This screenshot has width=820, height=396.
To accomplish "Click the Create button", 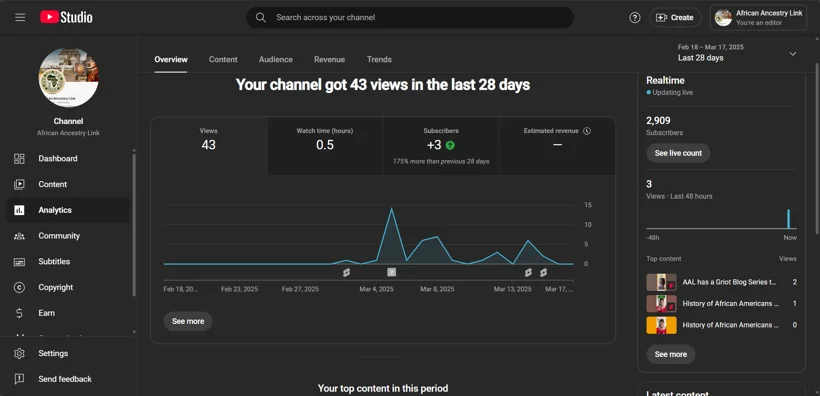I will (x=675, y=17).
